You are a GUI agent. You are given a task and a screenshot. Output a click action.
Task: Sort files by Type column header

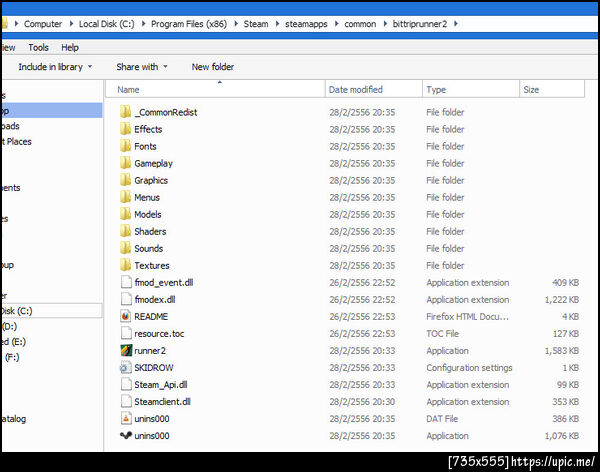click(x=471, y=90)
